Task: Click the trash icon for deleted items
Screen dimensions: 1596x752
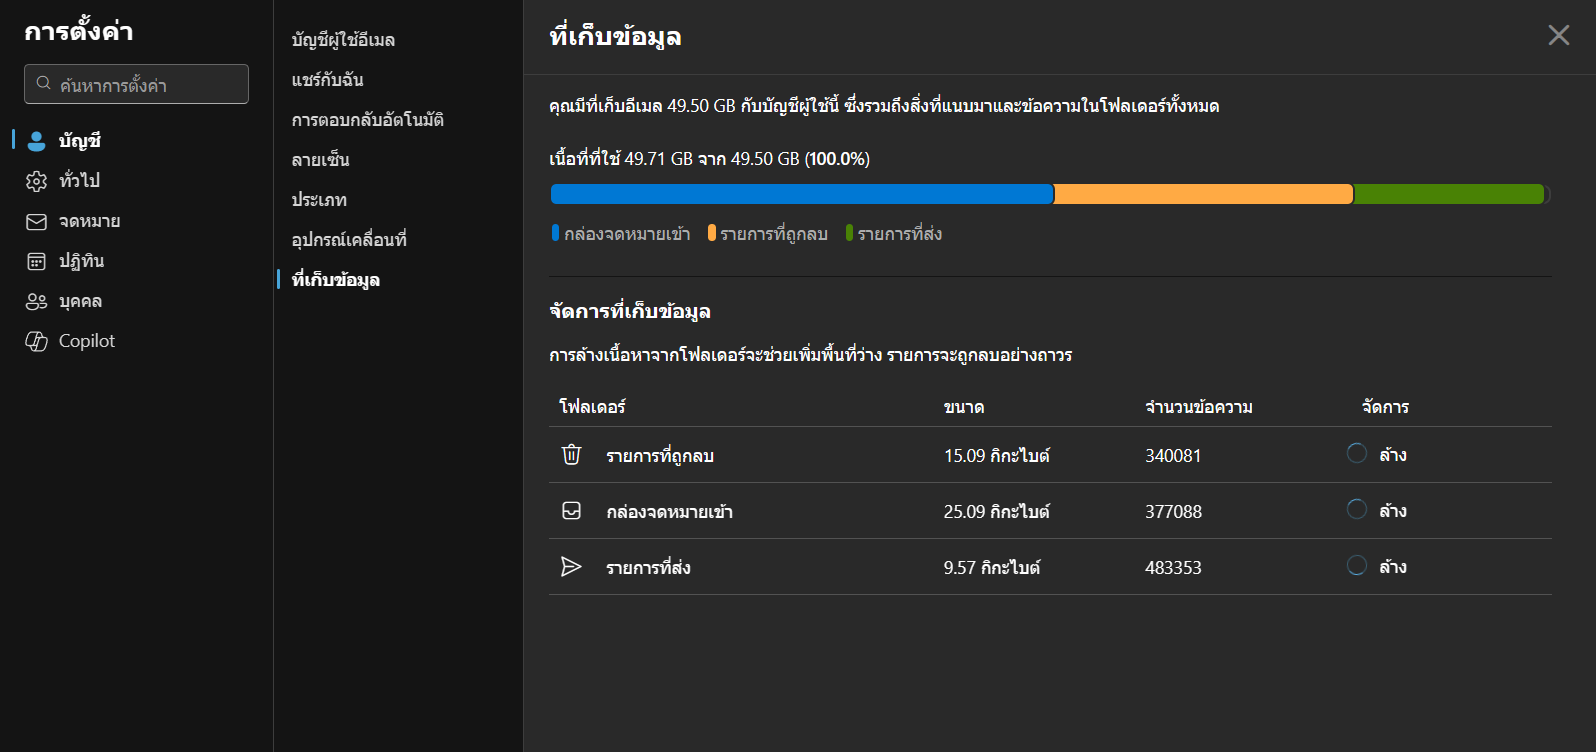Action: [x=571, y=455]
